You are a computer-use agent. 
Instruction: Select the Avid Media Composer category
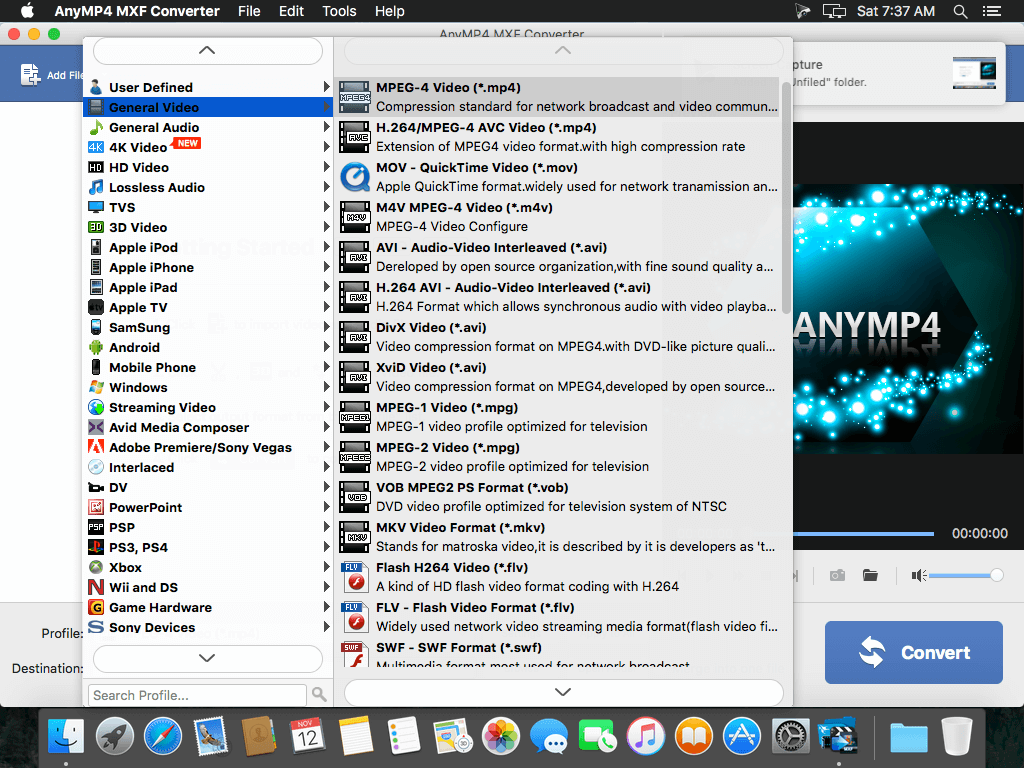click(x=208, y=427)
